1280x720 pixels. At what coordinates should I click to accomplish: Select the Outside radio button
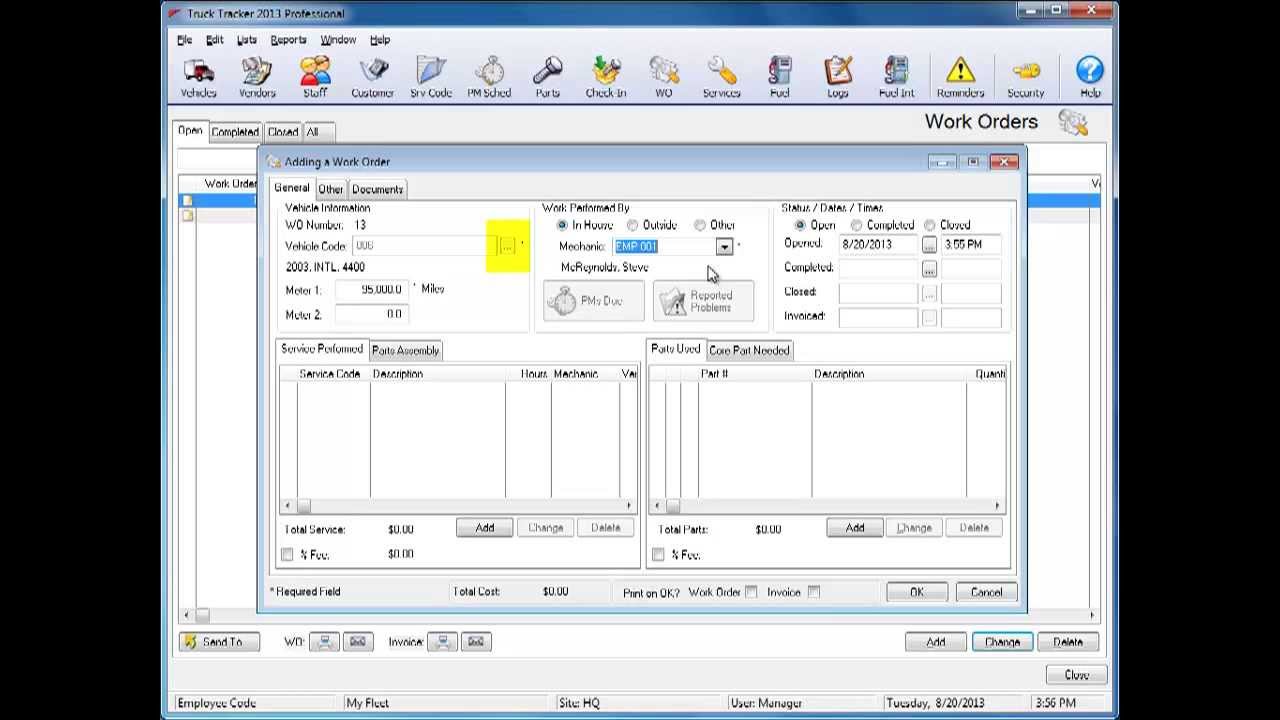tap(632, 225)
